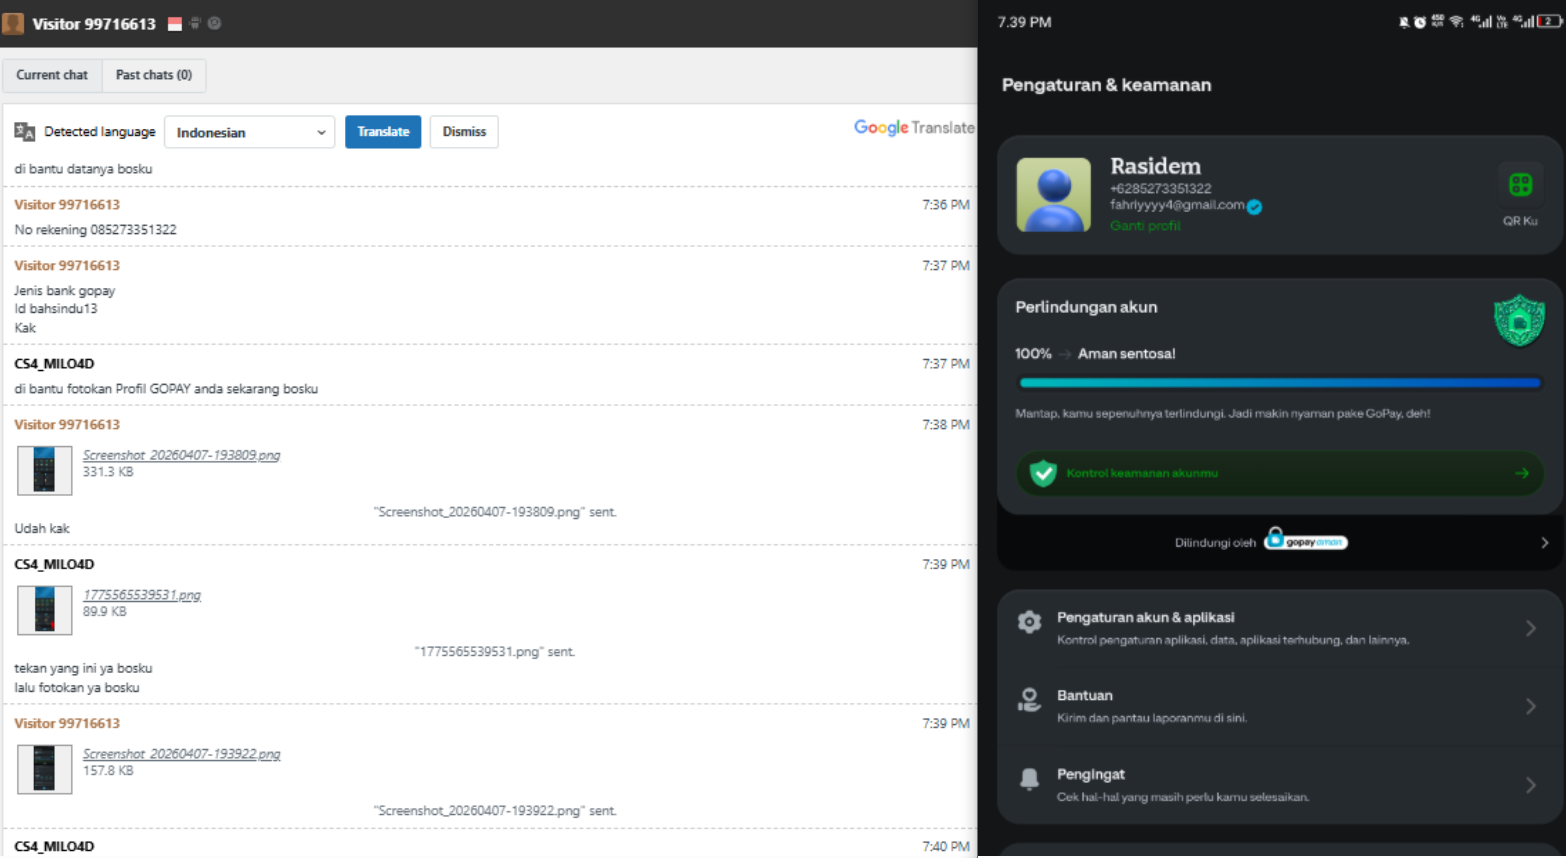Click the 'Udah kak' message
This screenshot has width=1566, height=858.
coord(42,529)
